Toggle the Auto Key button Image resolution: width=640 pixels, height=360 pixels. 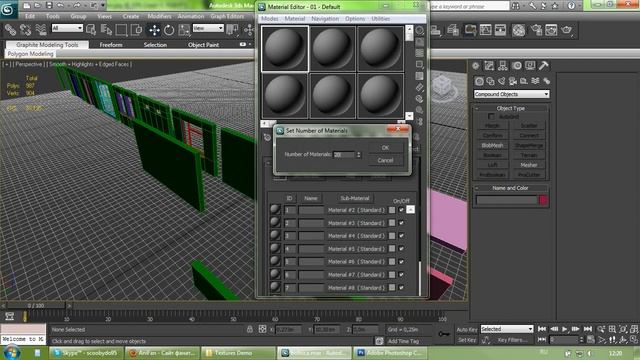[x=467, y=329]
